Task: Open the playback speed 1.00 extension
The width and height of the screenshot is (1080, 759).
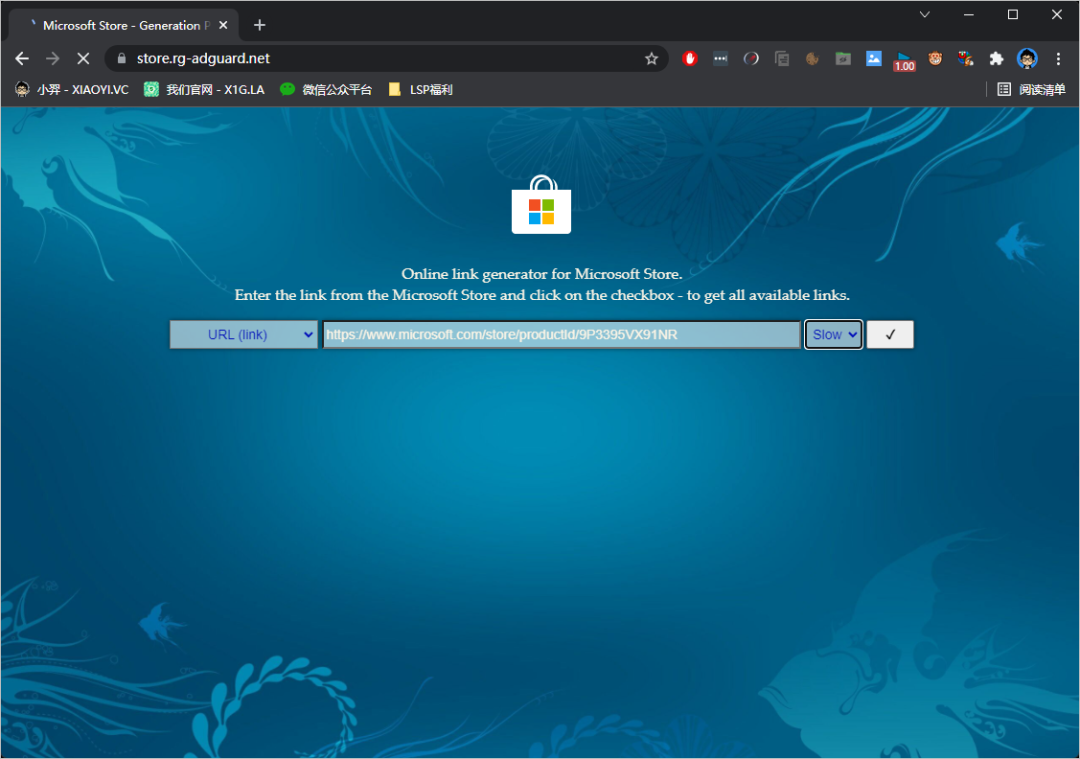Action: tap(904, 61)
